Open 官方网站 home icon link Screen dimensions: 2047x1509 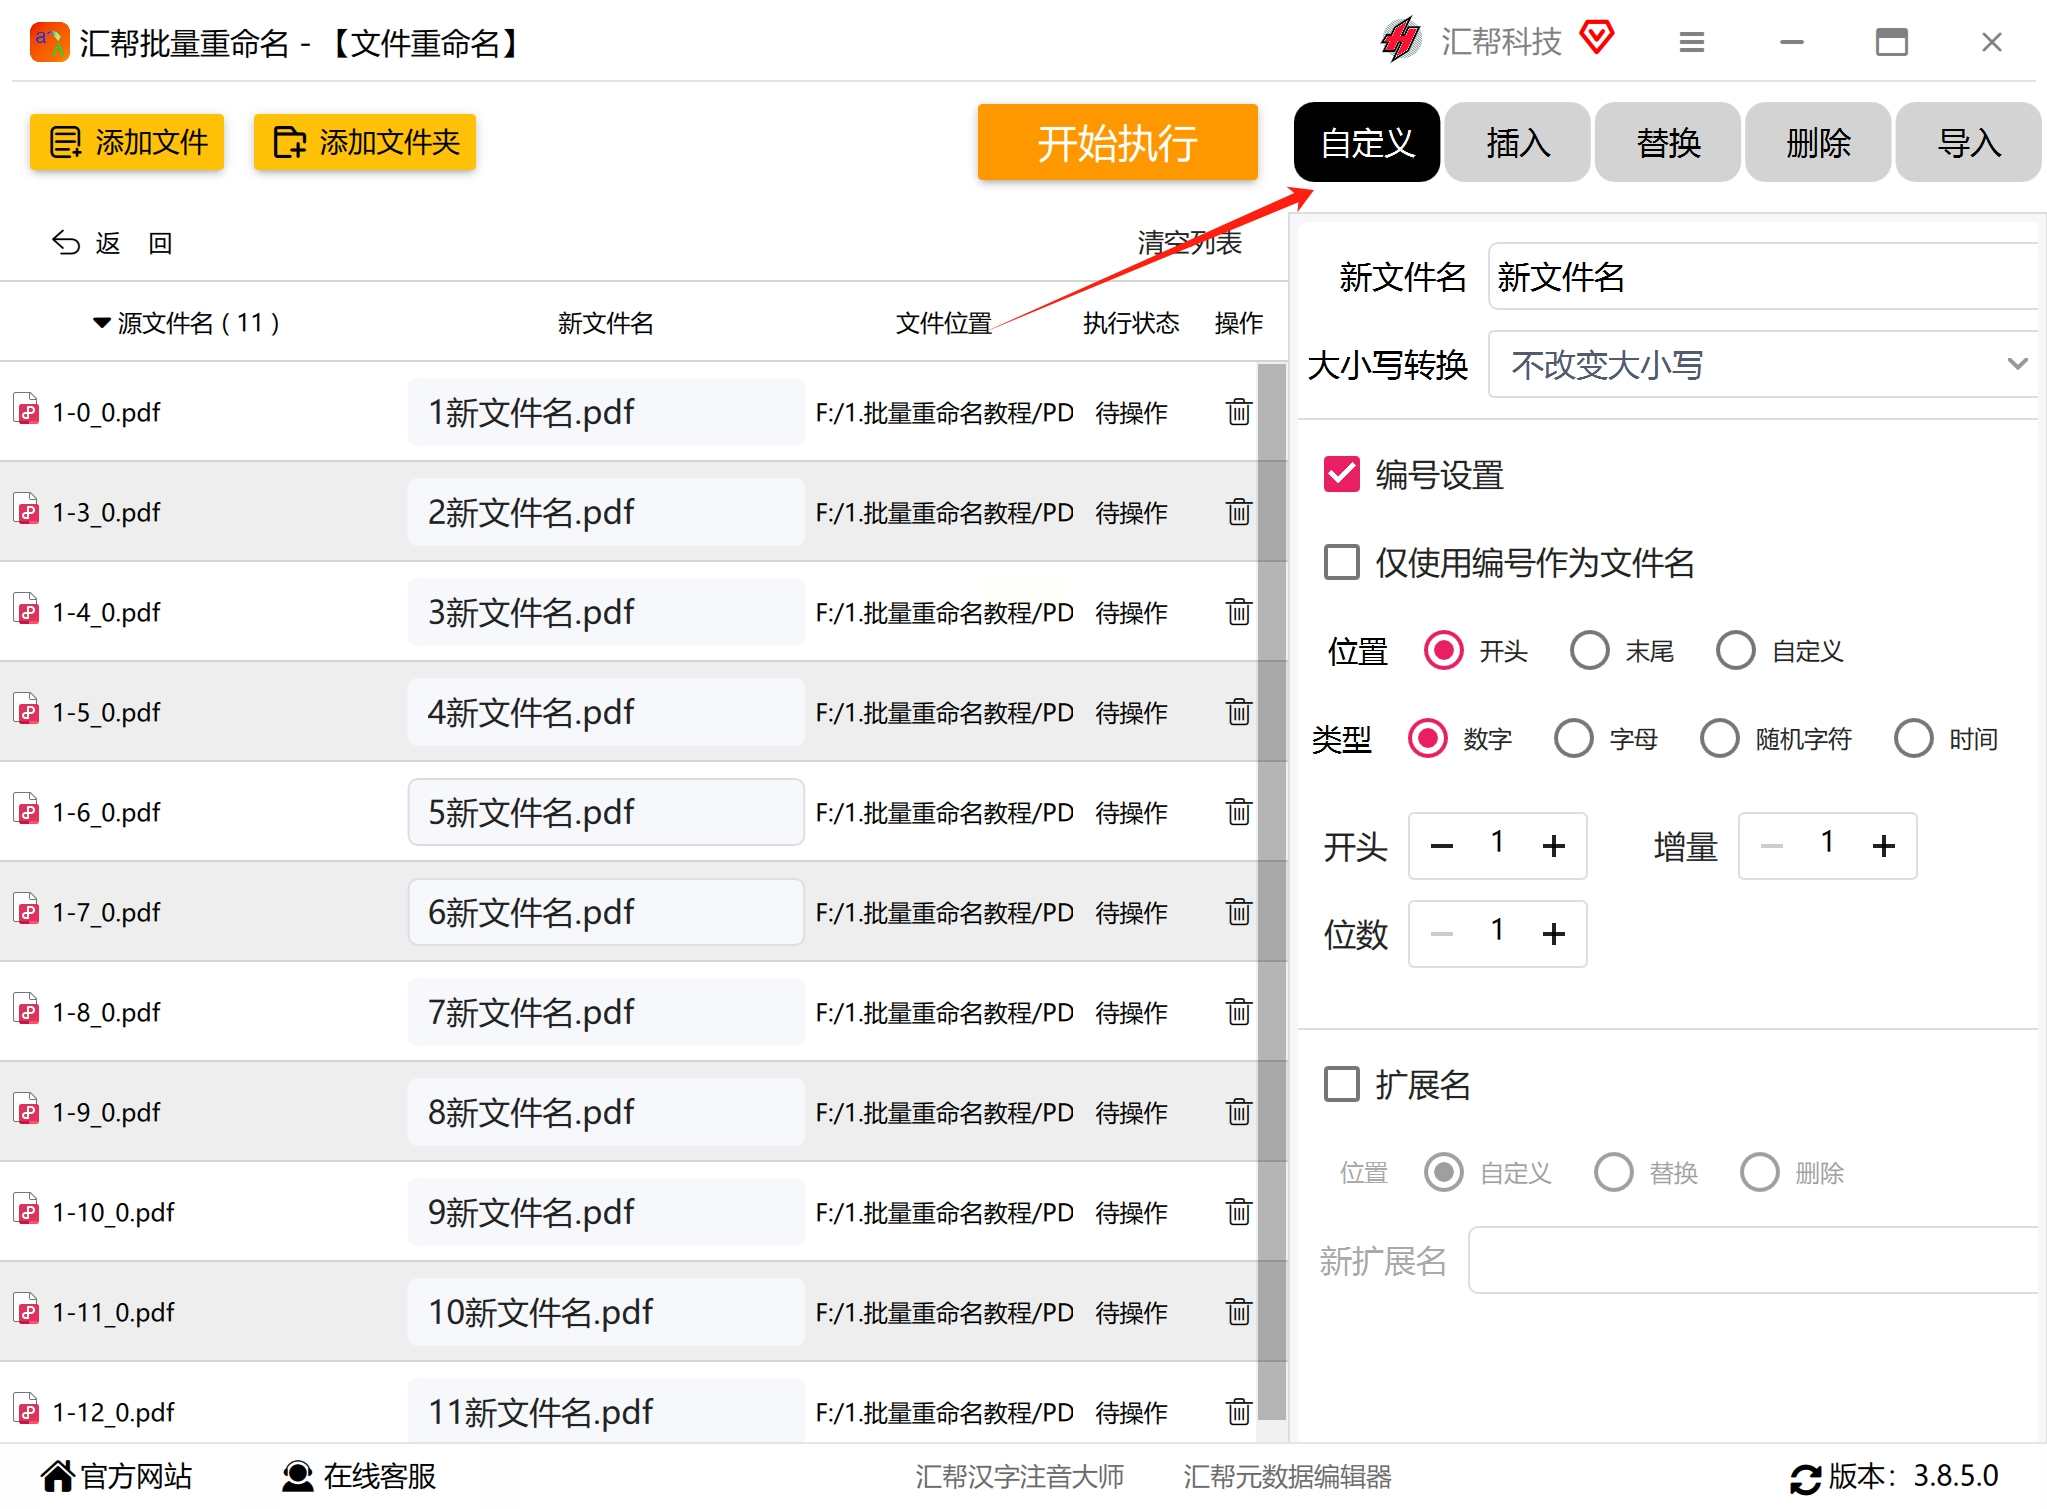tap(58, 1476)
